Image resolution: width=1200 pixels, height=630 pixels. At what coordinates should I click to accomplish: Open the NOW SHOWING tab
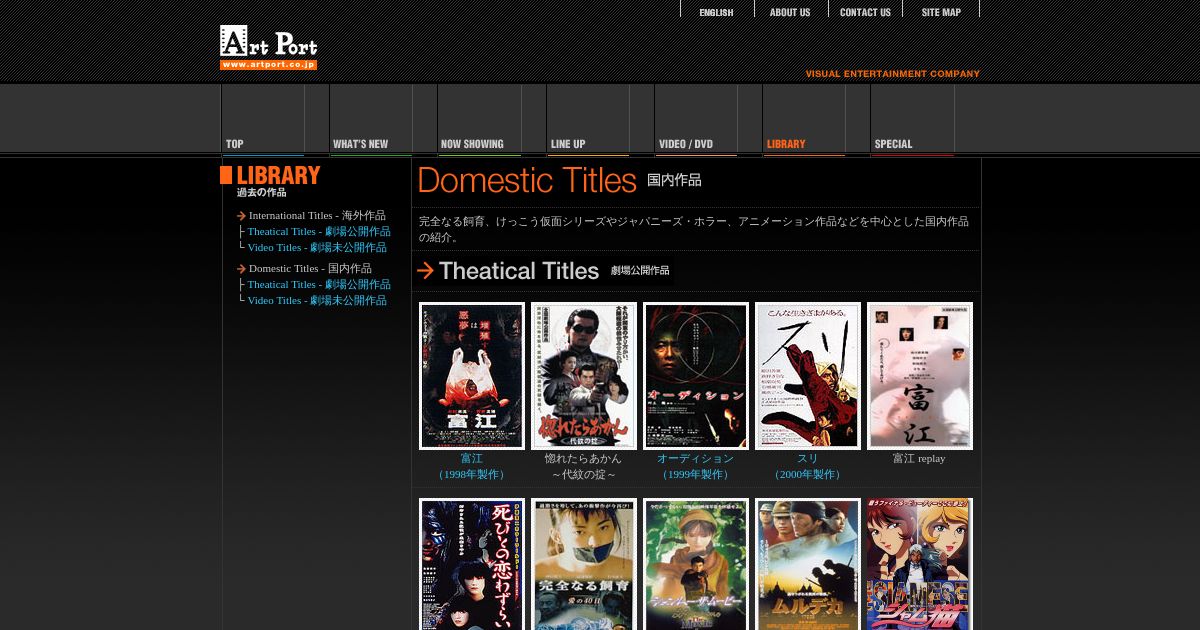pyautogui.click(x=479, y=120)
